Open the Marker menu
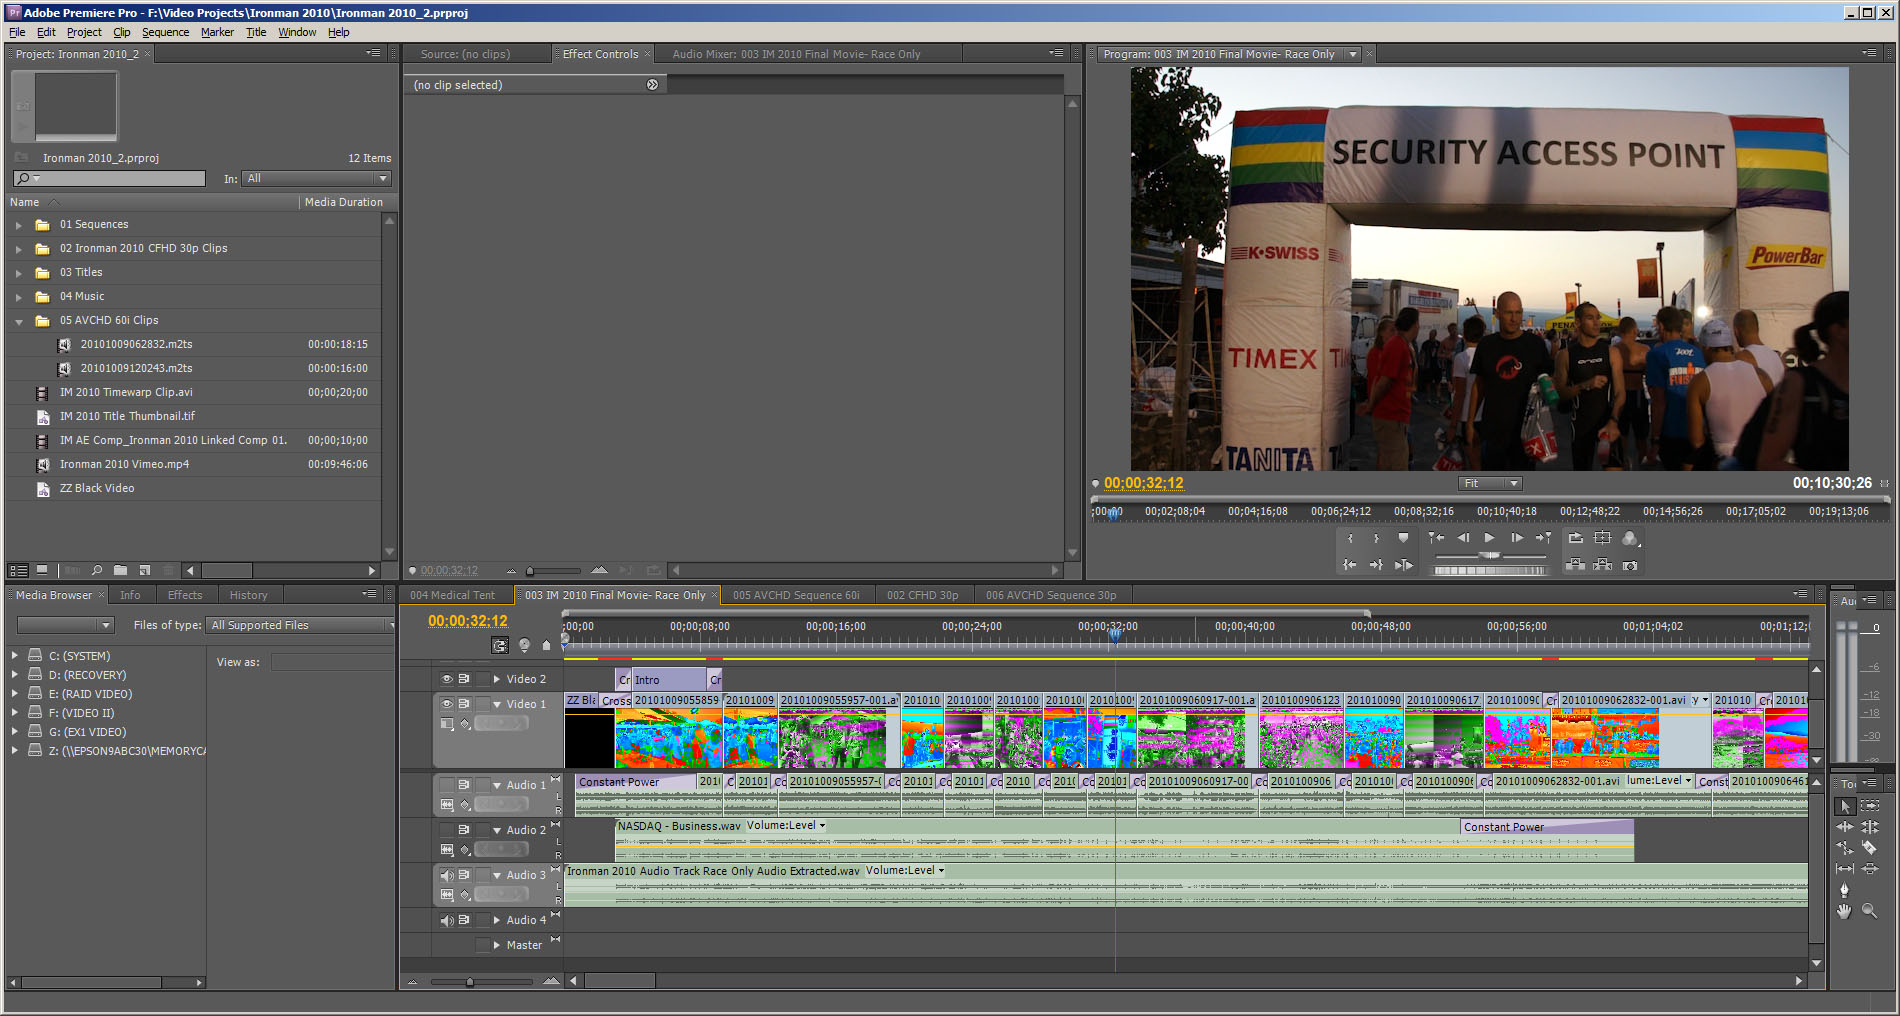 pos(217,32)
